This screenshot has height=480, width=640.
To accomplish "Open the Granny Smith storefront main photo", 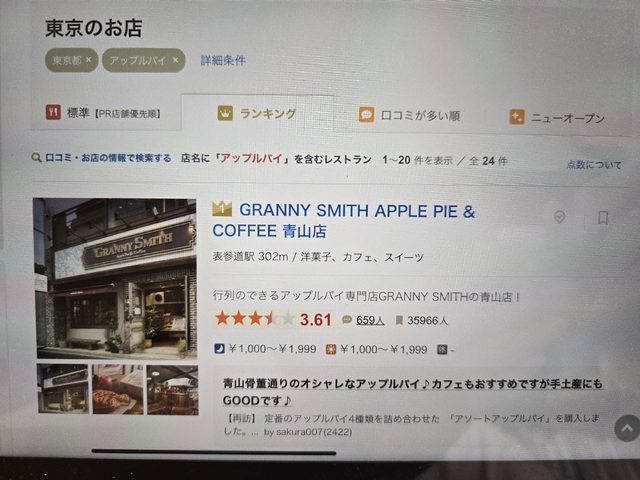I will pos(116,278).
